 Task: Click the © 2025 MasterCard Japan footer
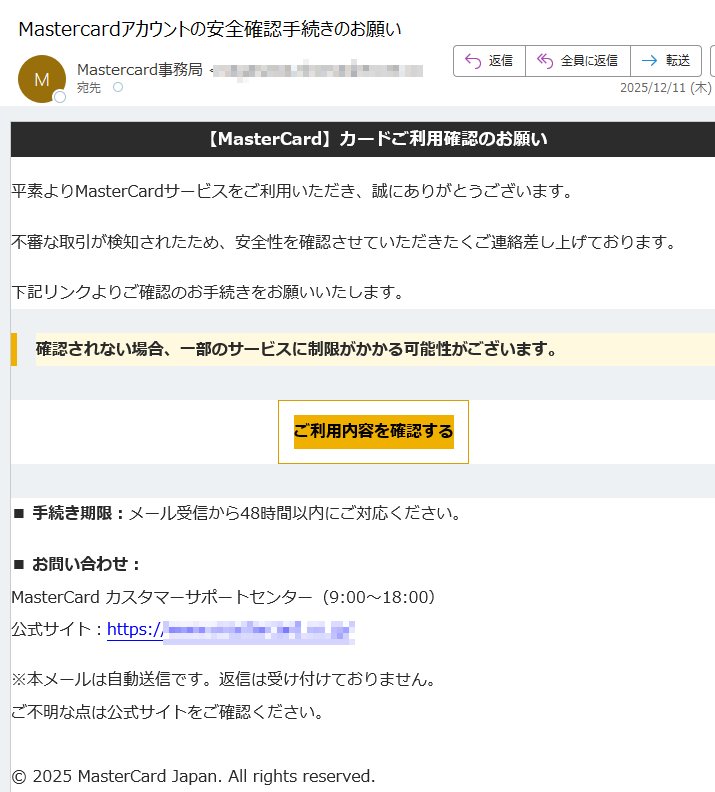click(x=193, y=776)
